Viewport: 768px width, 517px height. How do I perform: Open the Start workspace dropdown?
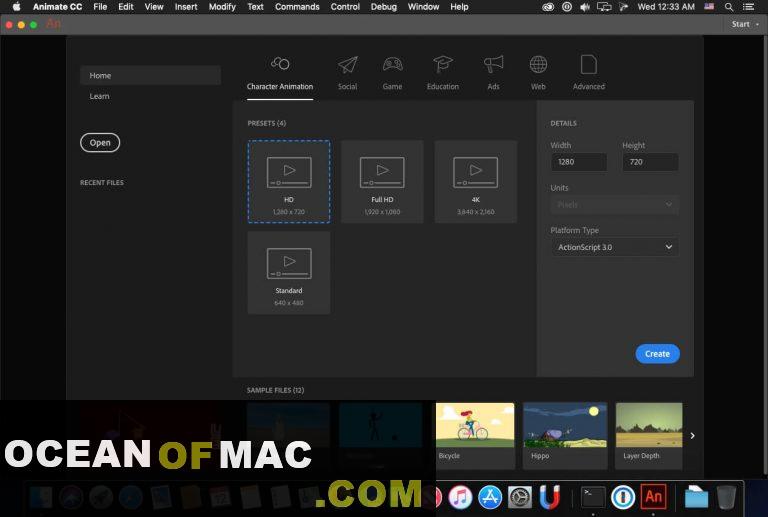click(745, 24)
